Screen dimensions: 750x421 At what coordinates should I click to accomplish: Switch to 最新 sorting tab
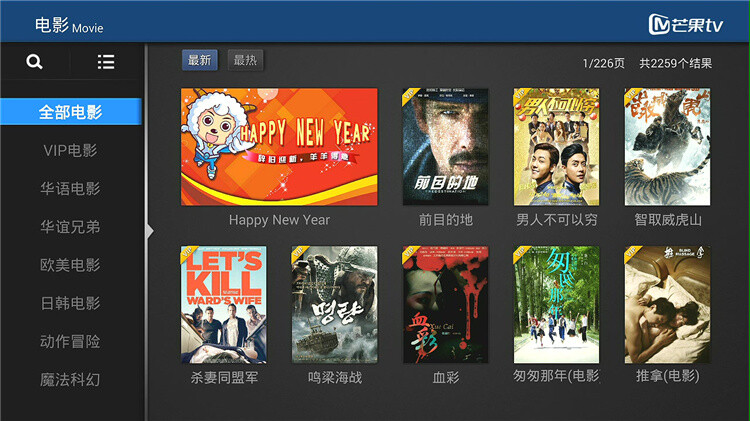click(199, 60)
